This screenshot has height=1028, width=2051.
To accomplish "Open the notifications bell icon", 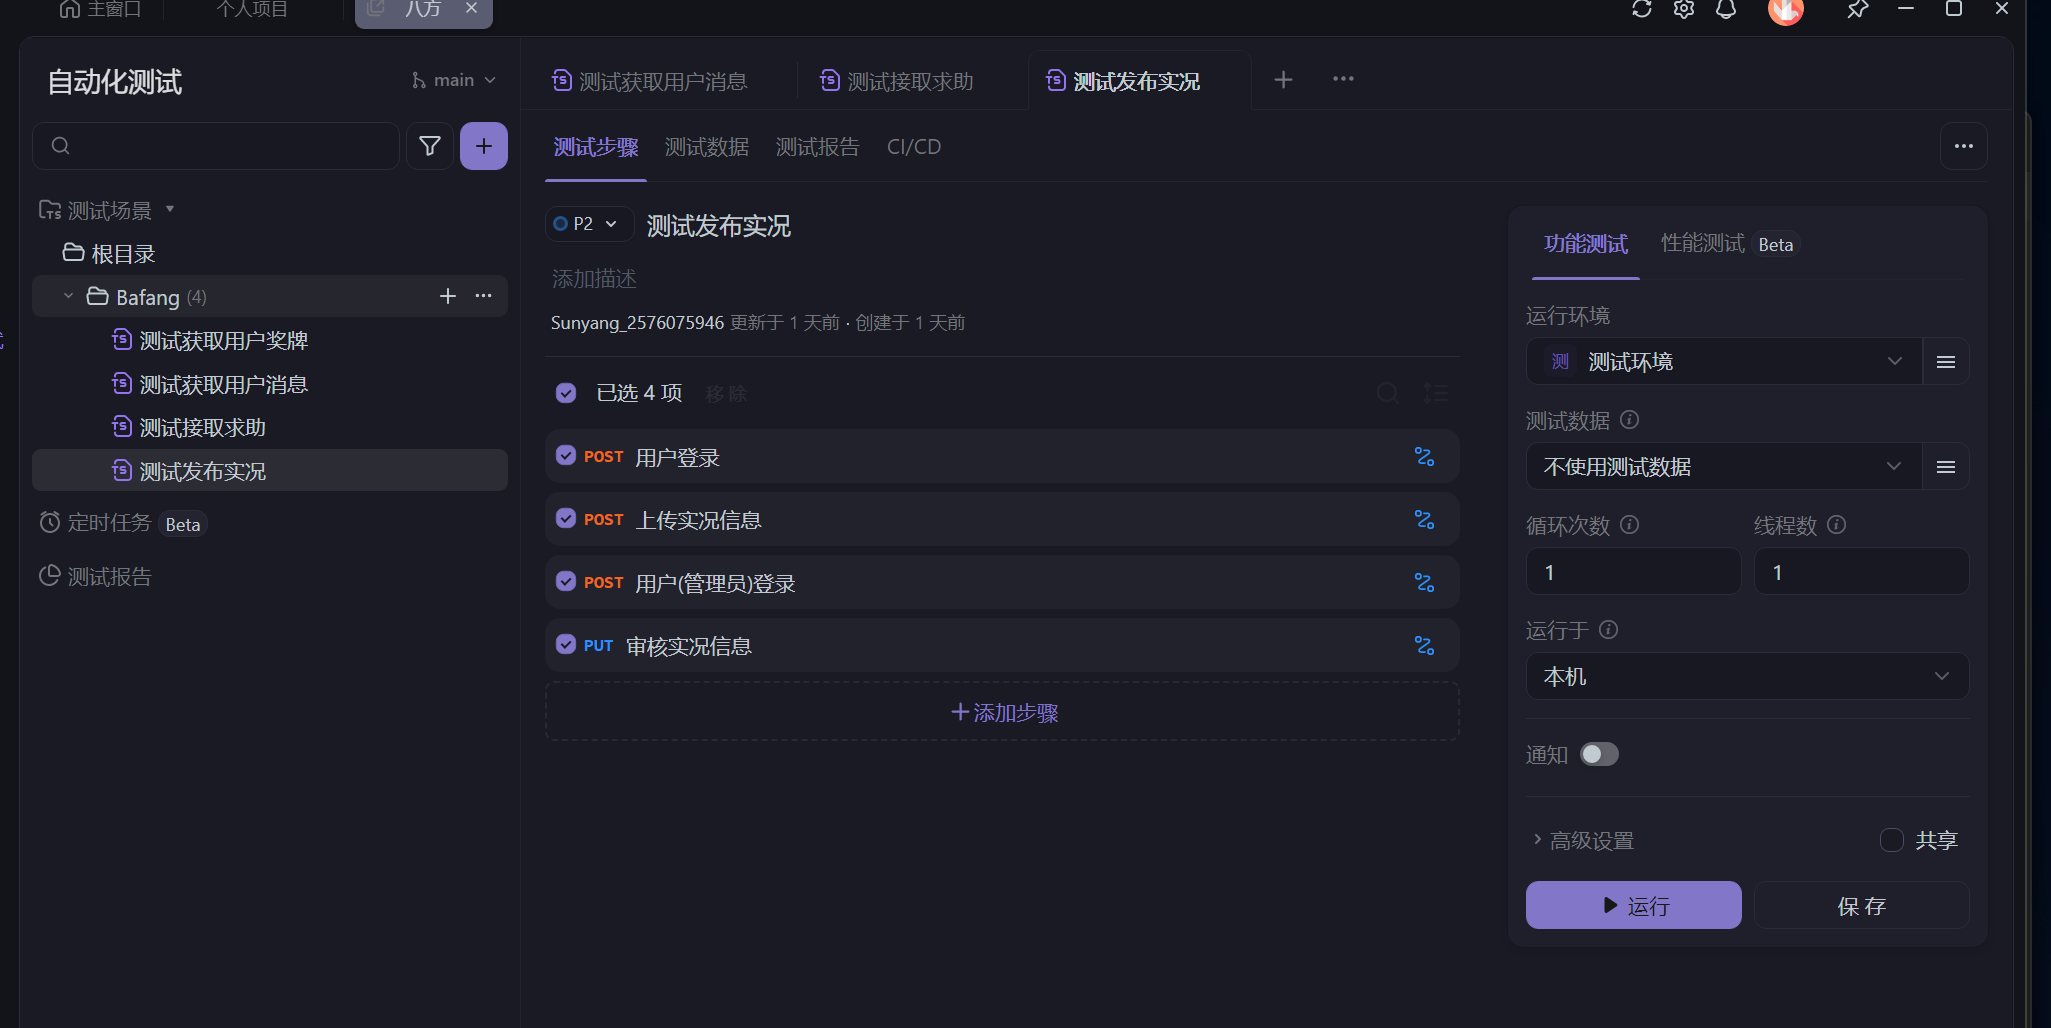I will pyautogui.click(x=1726, y=9).
